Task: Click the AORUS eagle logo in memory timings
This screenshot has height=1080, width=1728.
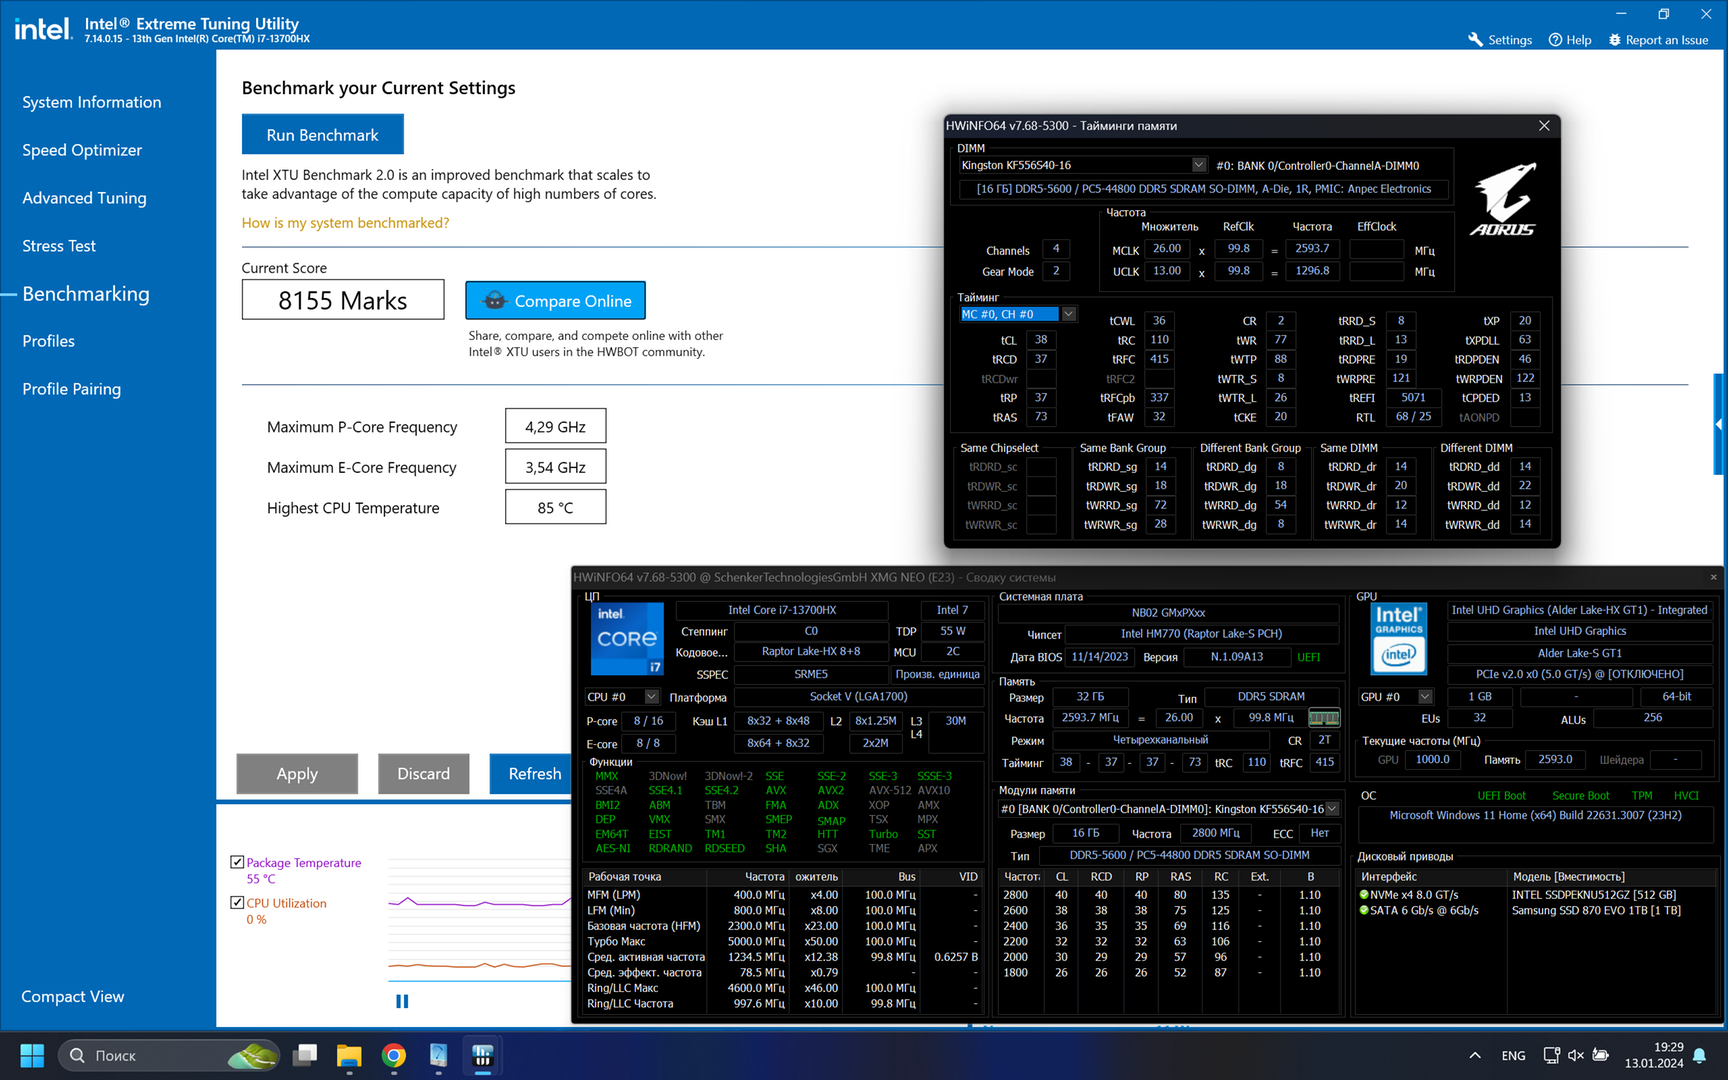Action: (x=1504, y=198)
